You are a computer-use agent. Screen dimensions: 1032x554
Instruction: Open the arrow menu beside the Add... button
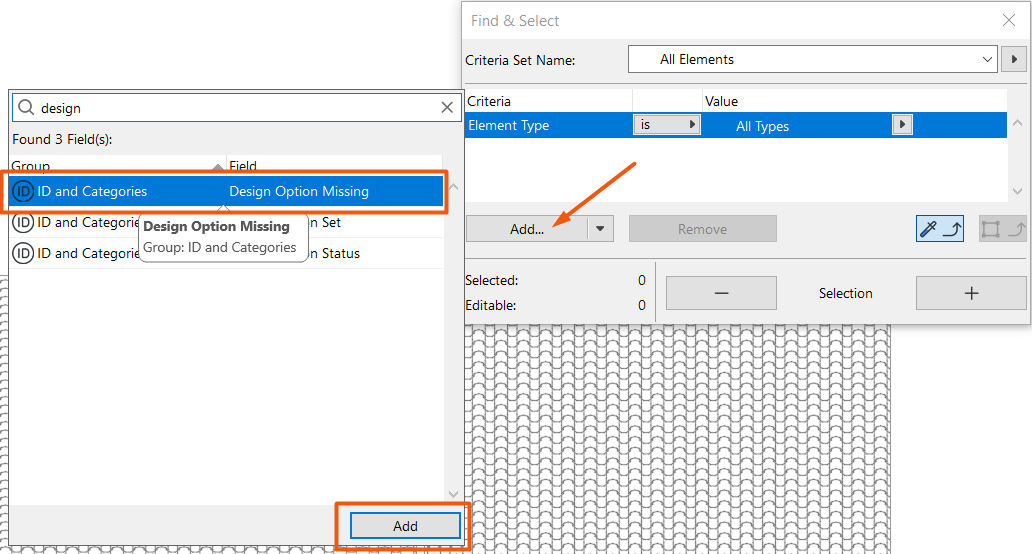[600, 229]
